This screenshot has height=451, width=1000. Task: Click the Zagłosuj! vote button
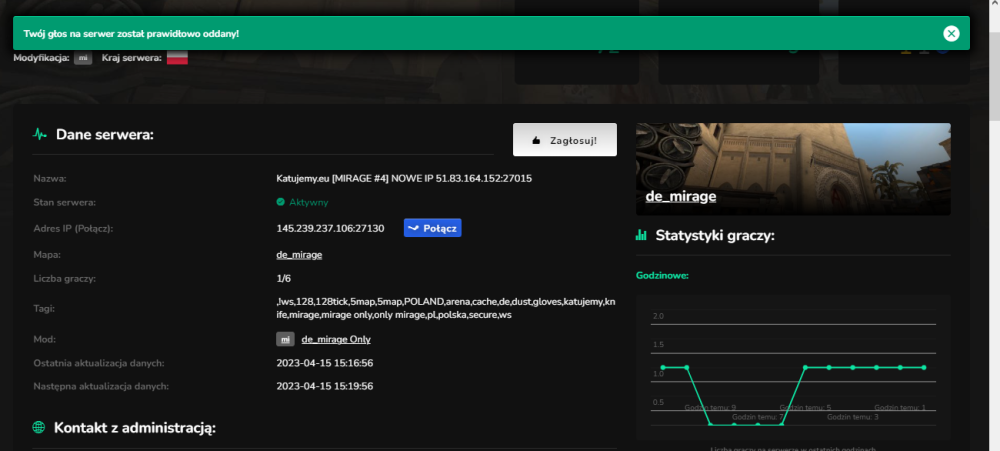pos(564,140)
